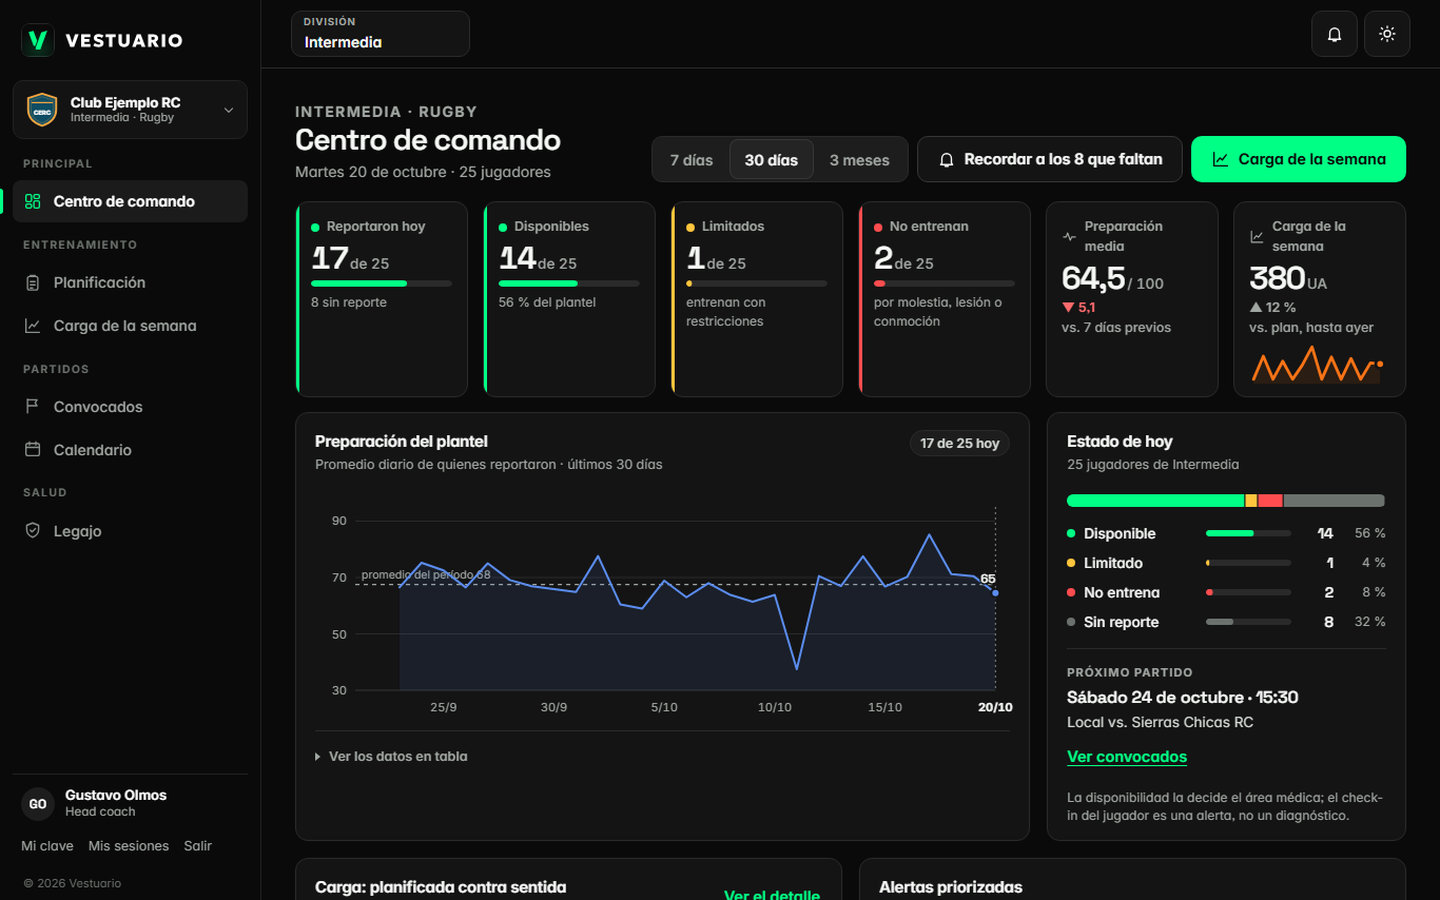
Task: Open sidebar Carga de la semana entry
Action: point(130,326)
